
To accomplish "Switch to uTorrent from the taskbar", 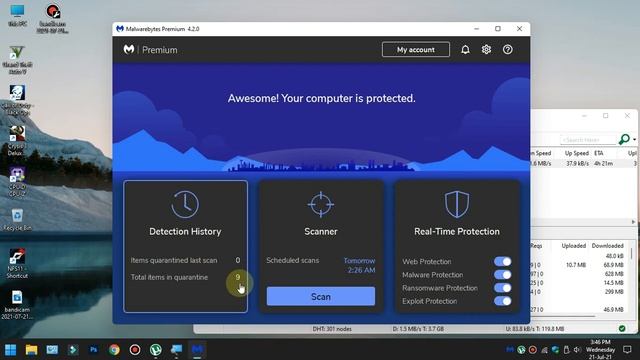I will (x=156, y=350).
